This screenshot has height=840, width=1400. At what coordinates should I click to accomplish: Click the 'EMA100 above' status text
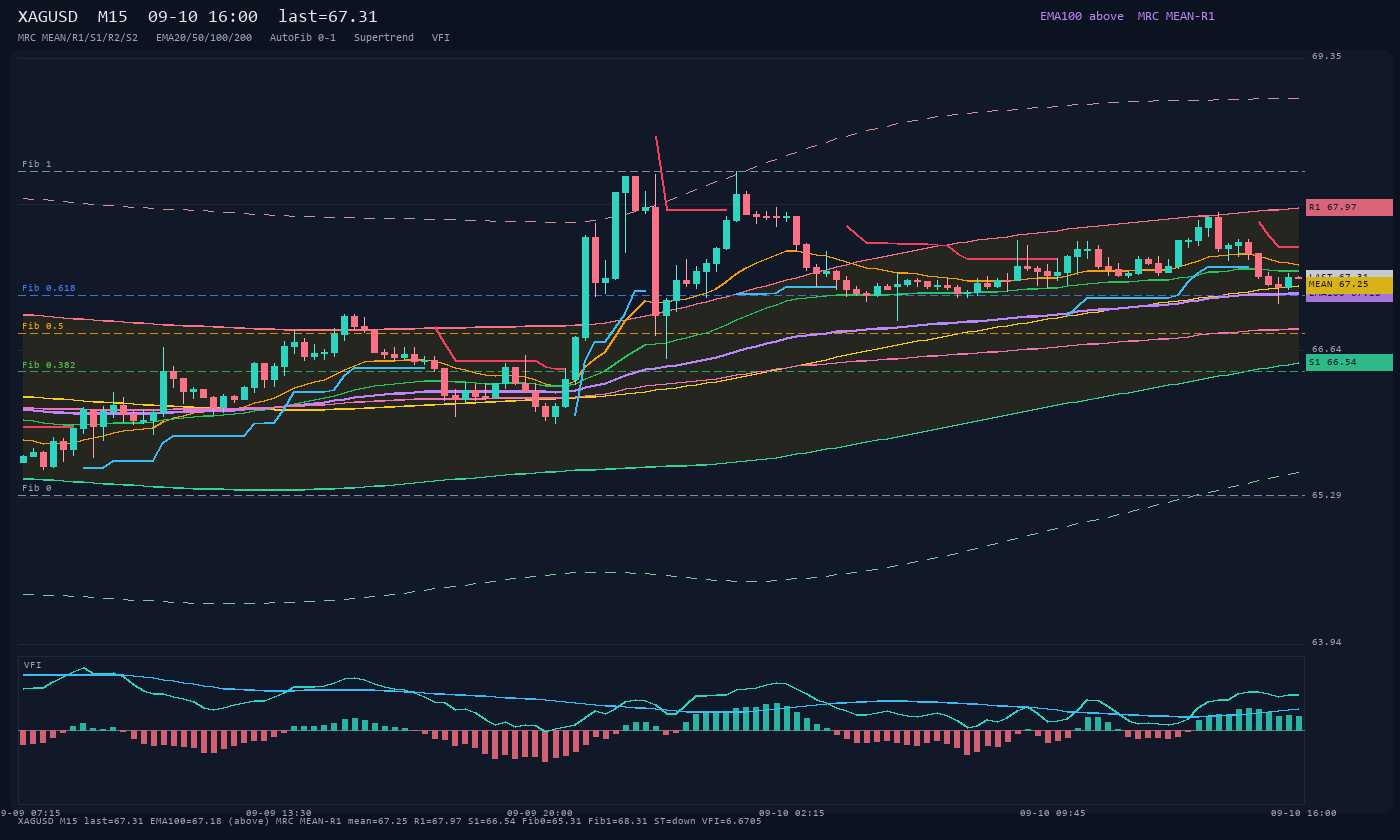1082,17
